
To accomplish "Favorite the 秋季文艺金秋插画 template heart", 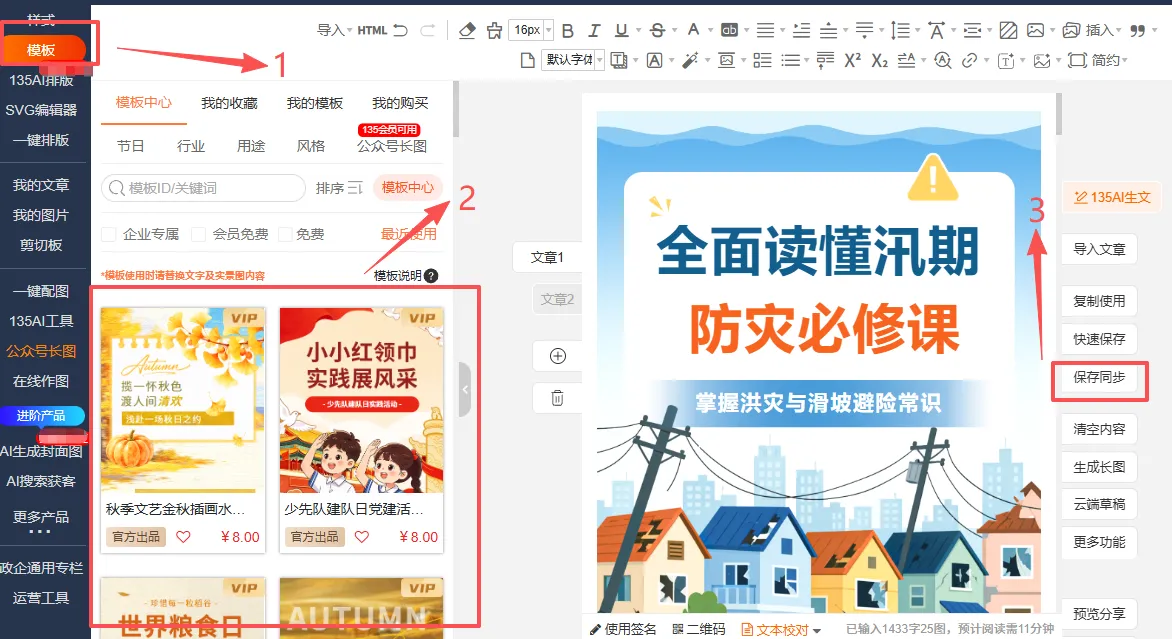I will click(183, 537).
